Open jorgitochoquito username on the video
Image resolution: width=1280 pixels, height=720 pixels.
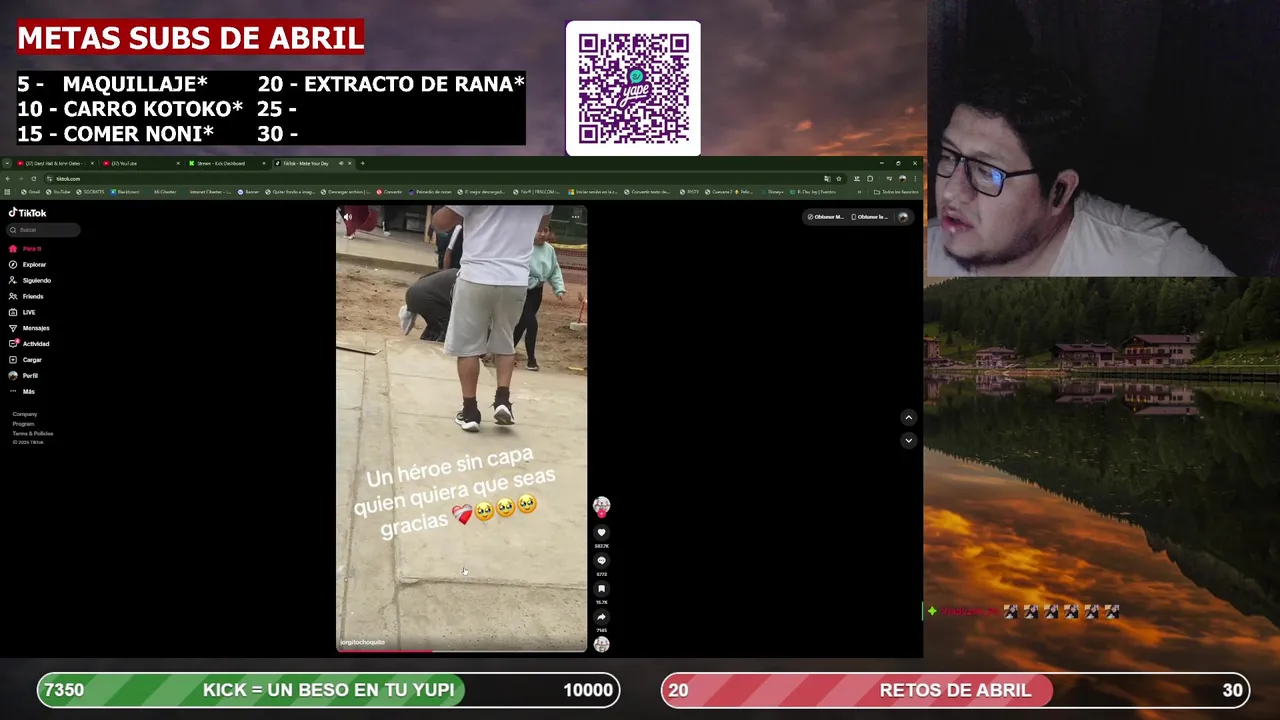(x=362, y=642)
